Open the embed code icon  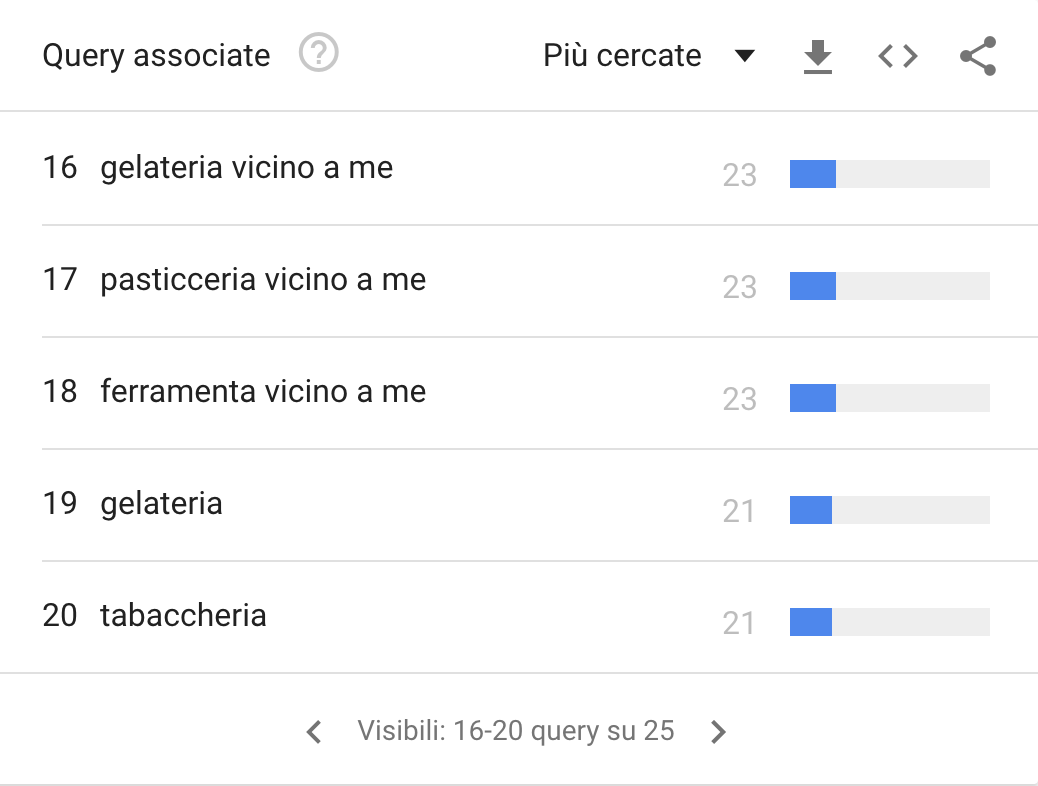click(x=897, y=56)
